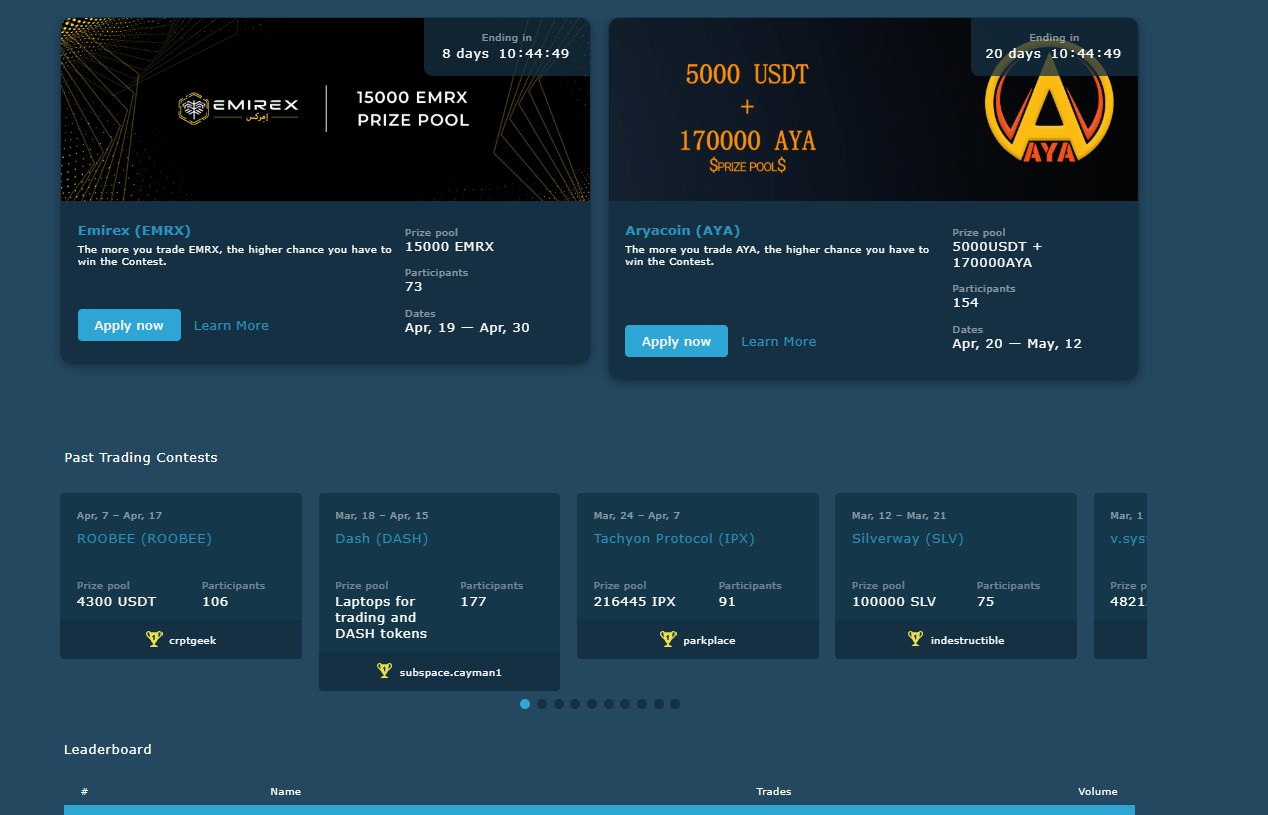Select the ninth carousel pagination dot
Viewport: 1268px width, 815px height.
(x=658, y=704)
